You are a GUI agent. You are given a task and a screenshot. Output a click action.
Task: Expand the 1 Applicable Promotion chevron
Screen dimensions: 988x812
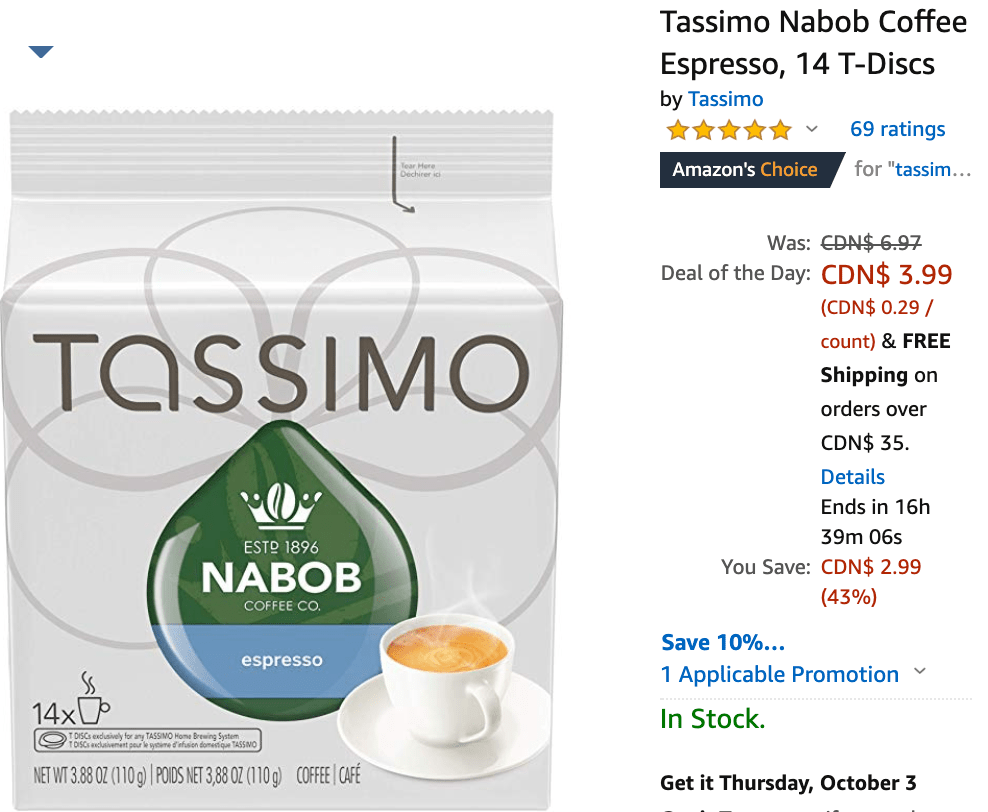tap(920, 672)
